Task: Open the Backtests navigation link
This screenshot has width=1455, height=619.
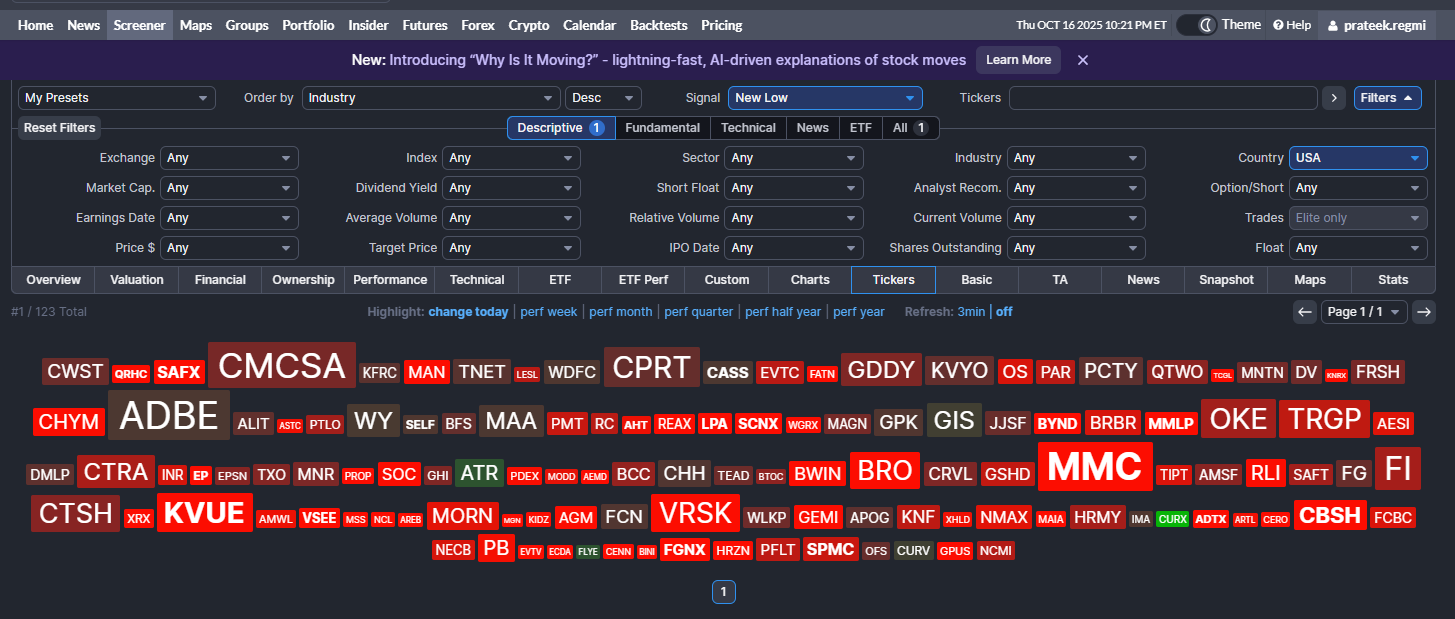Action: pos(659,25)
